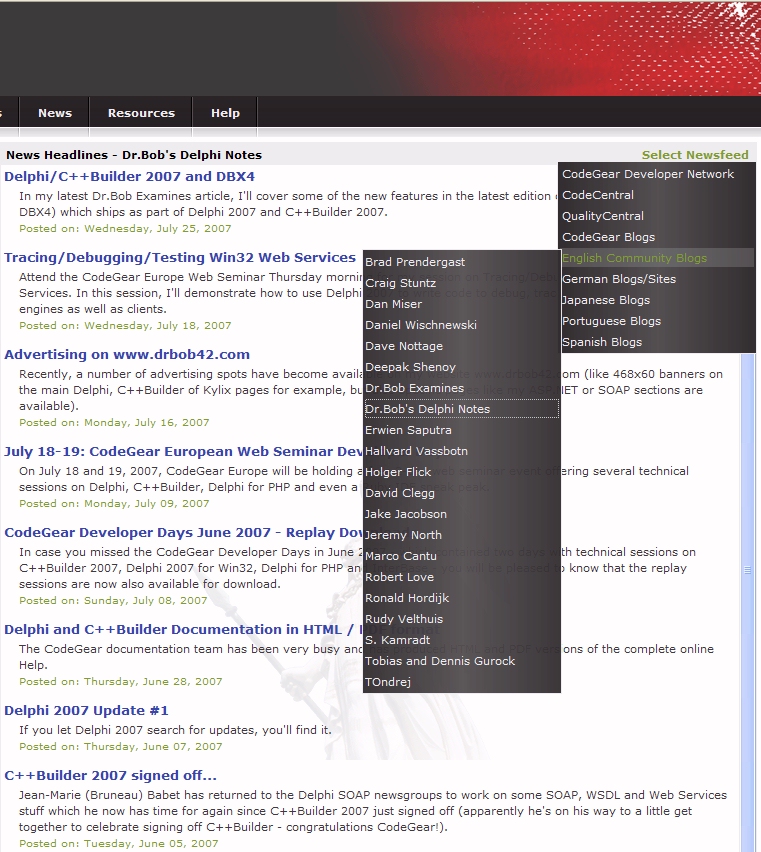Open the Resources menu
Screen dimensions: 761x852
141,113
